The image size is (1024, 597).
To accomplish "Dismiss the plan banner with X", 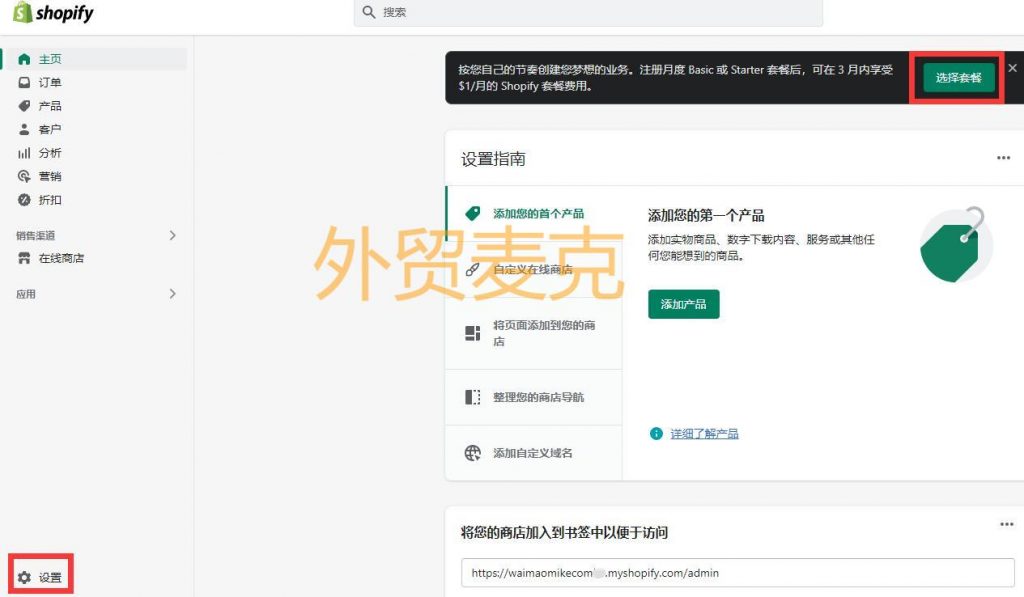I will coord(1012,68).
